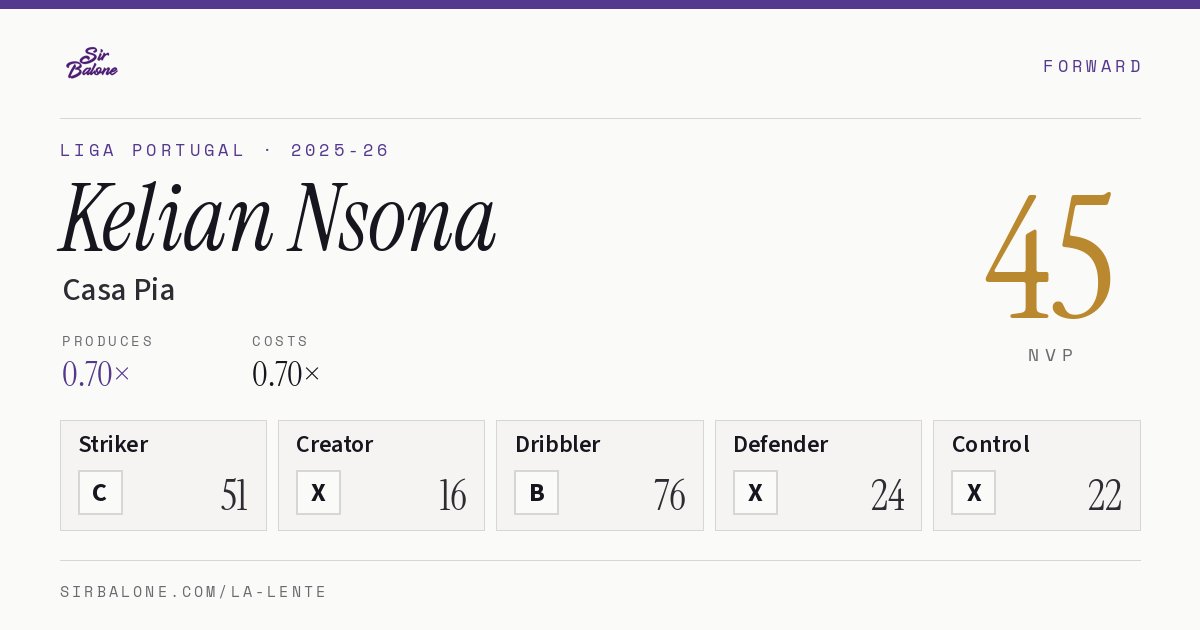Click the Striker grade C badge
Screen dimensions: 1200x630
[100, 492]
